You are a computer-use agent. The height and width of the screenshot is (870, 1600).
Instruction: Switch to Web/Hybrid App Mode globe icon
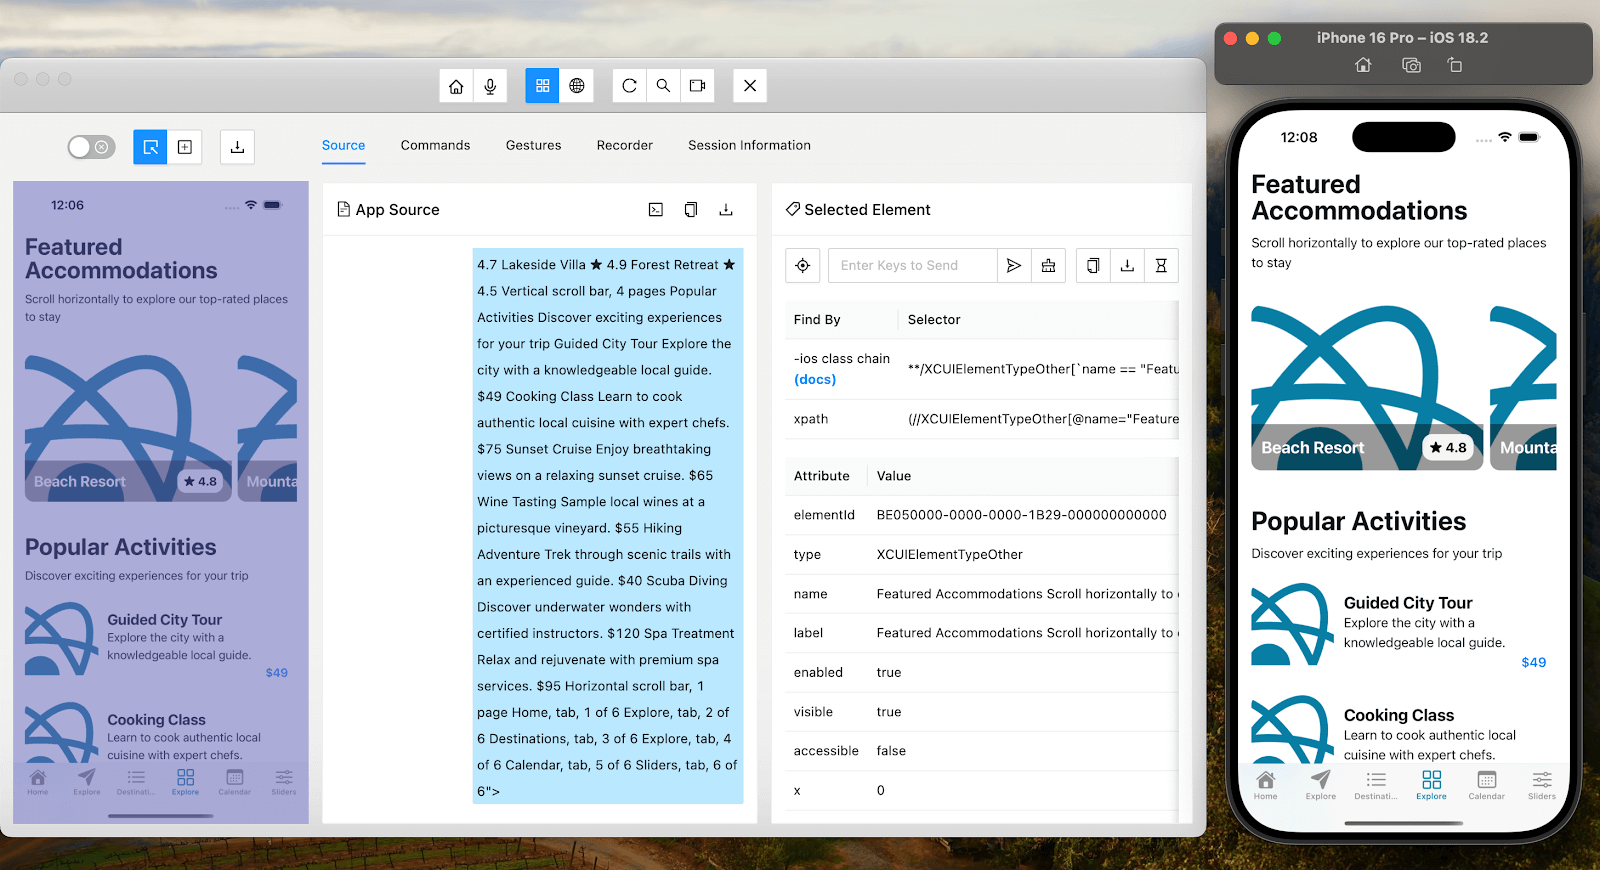pos(577,86)
